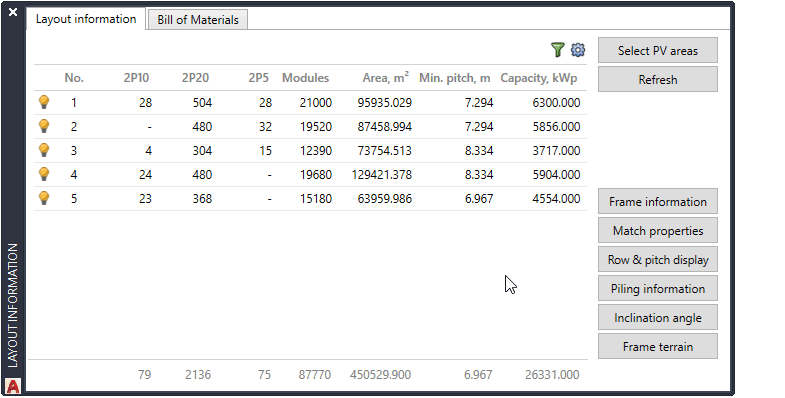Click the AutoCAD logo icon in sidebar
Screen dimensions: 785x398
[13, 386]
